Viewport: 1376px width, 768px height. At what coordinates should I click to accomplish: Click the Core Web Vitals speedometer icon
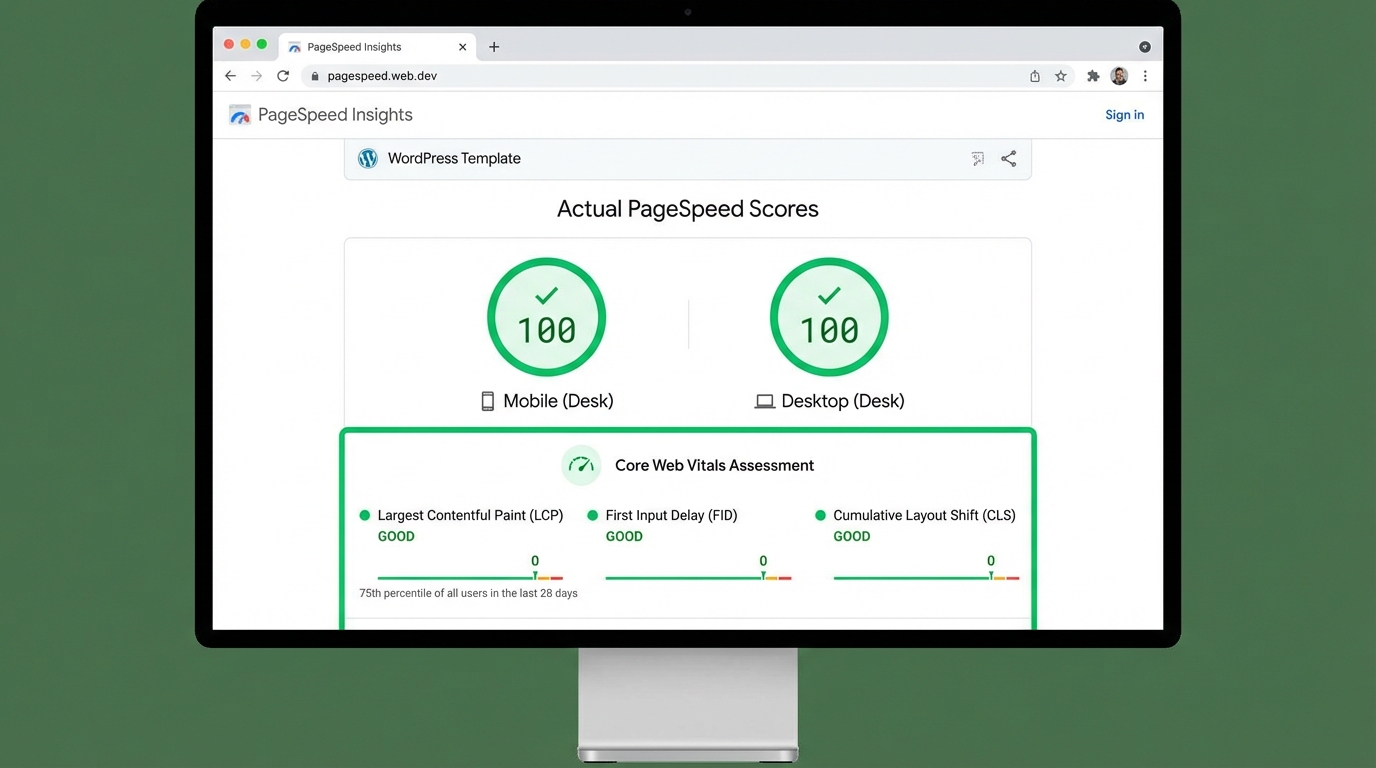coord(581,465)
